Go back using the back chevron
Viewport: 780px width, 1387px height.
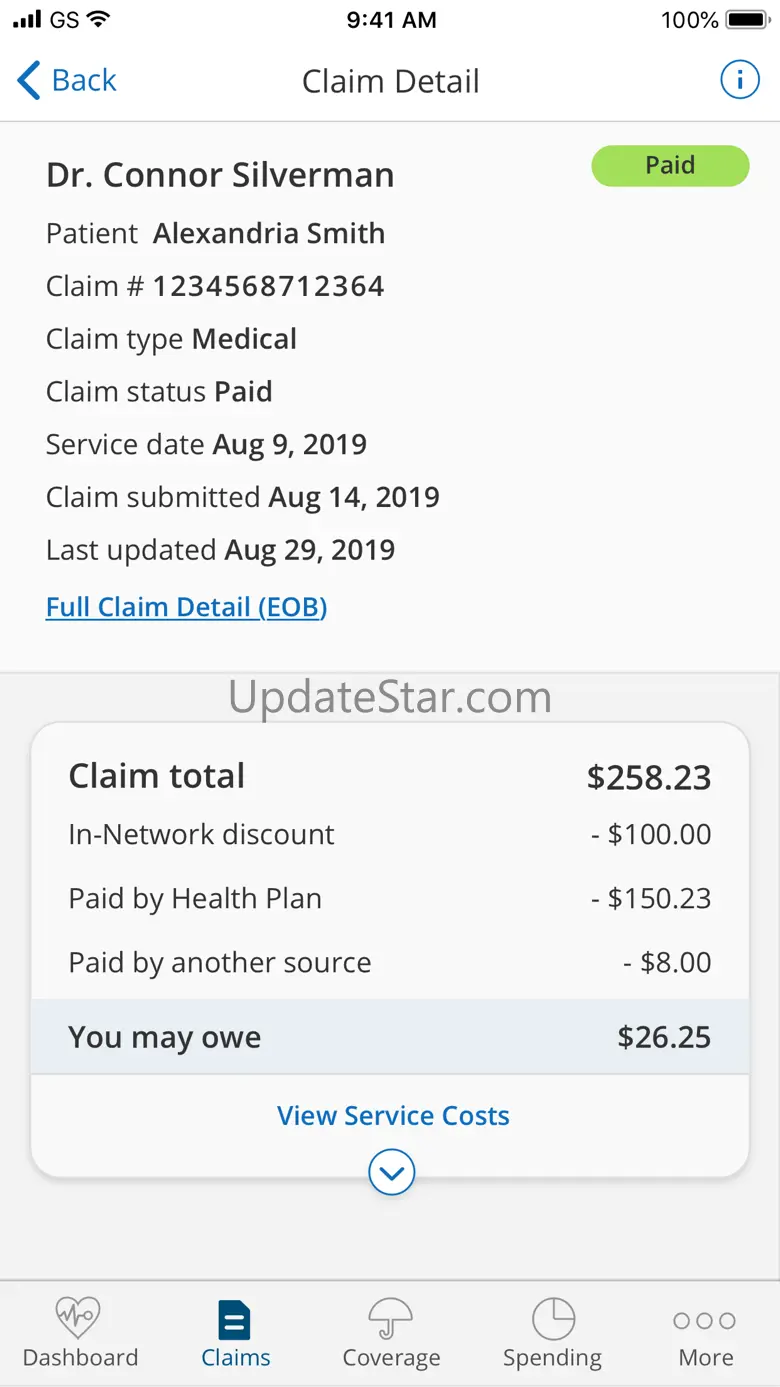point(29,80)
